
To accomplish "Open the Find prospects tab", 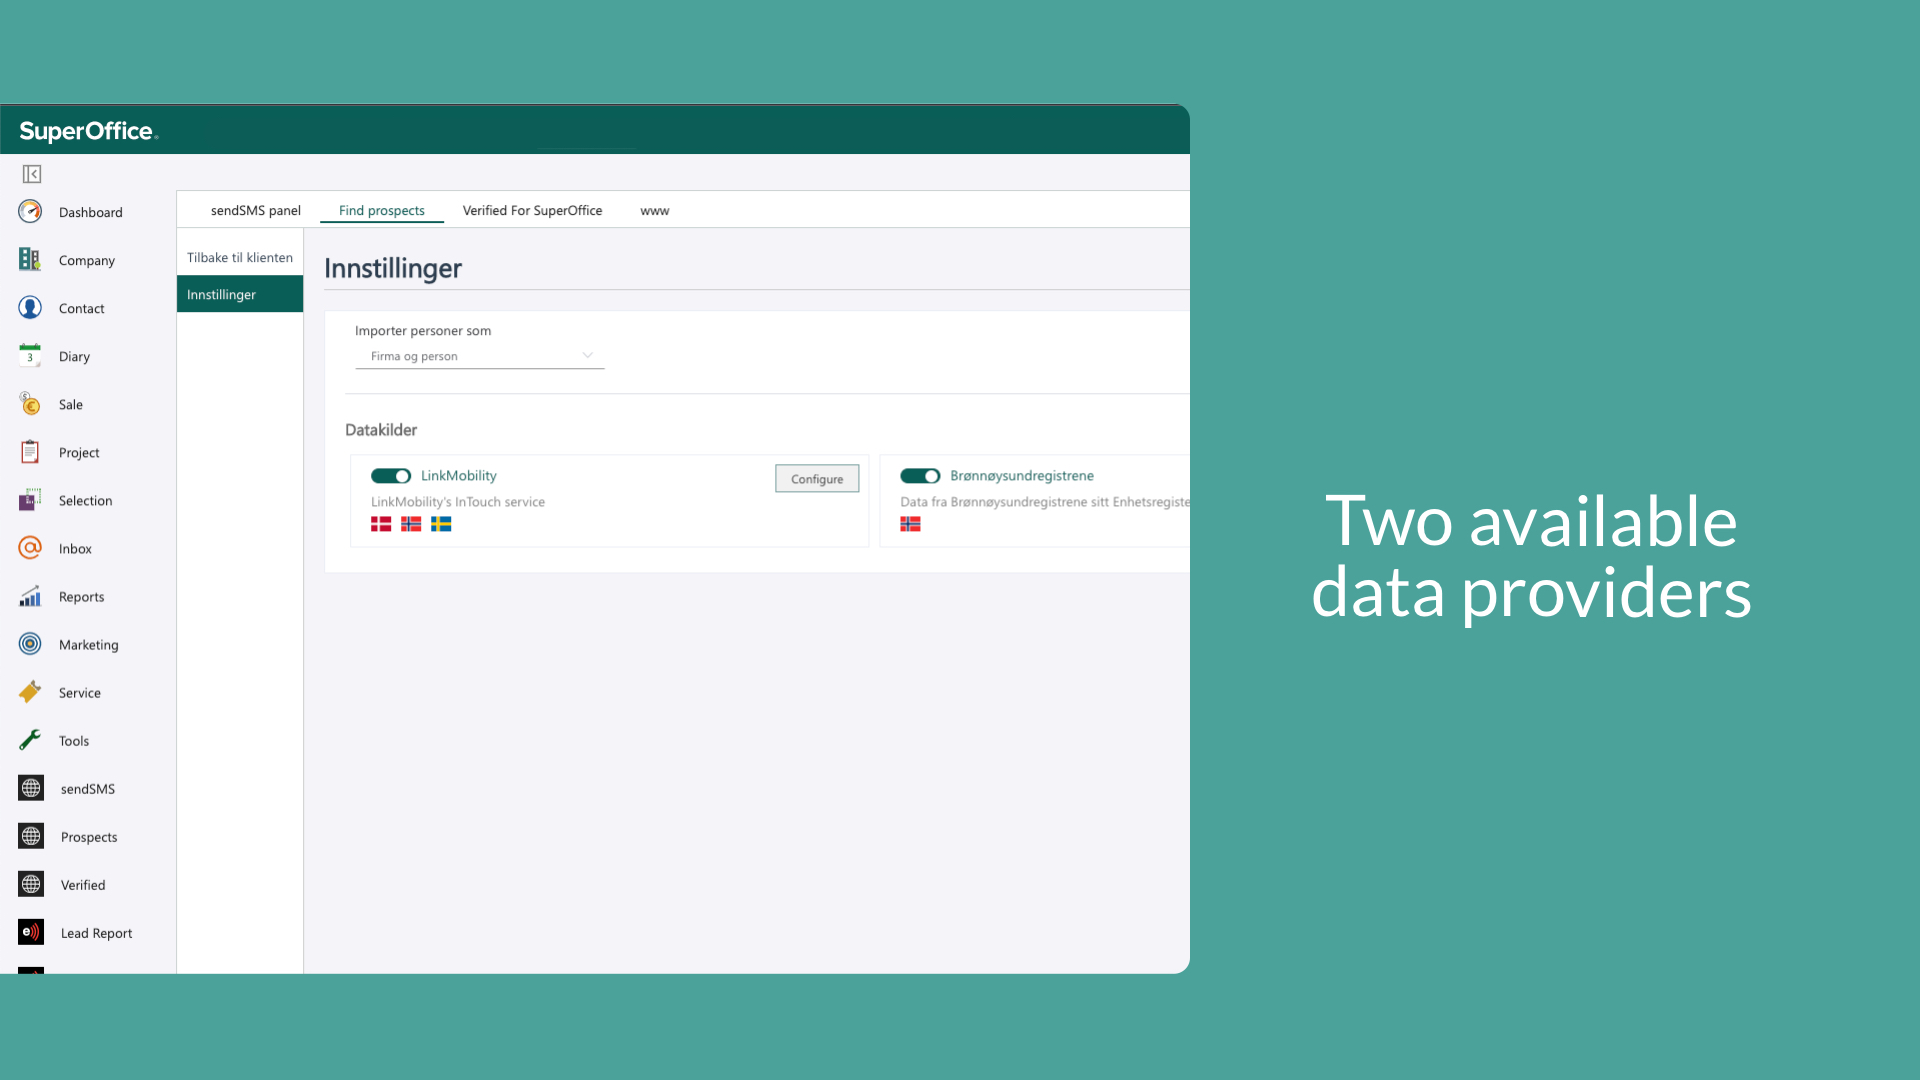I will pos(380,210).
